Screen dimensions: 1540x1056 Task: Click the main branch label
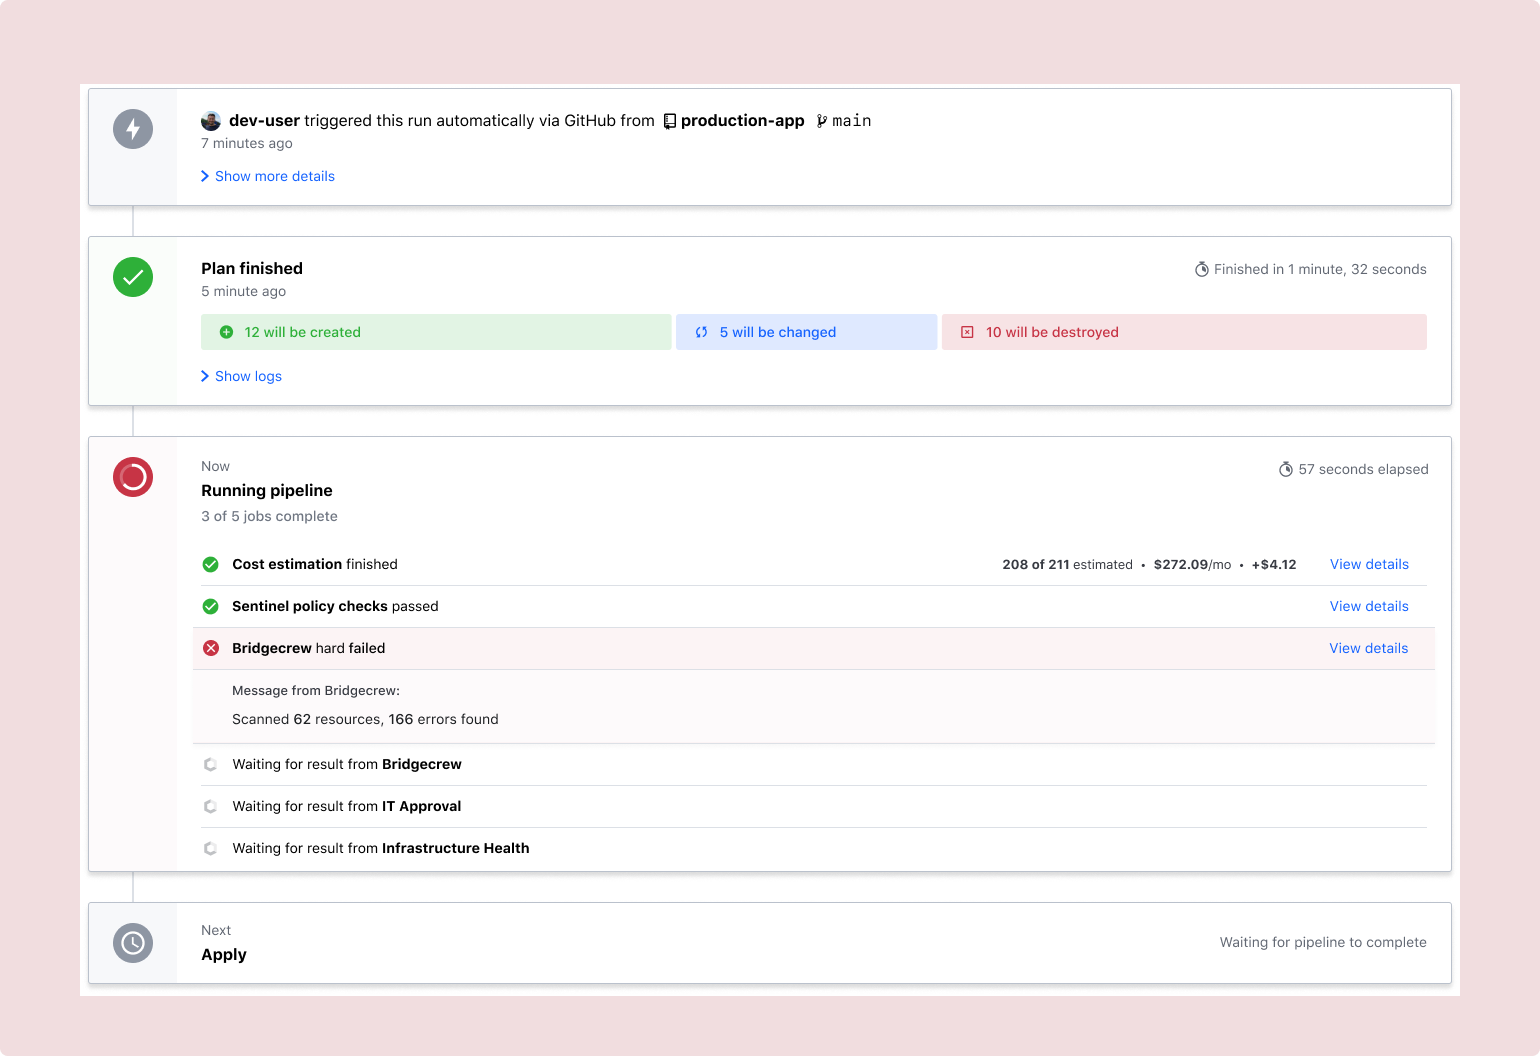coord(852,121)
